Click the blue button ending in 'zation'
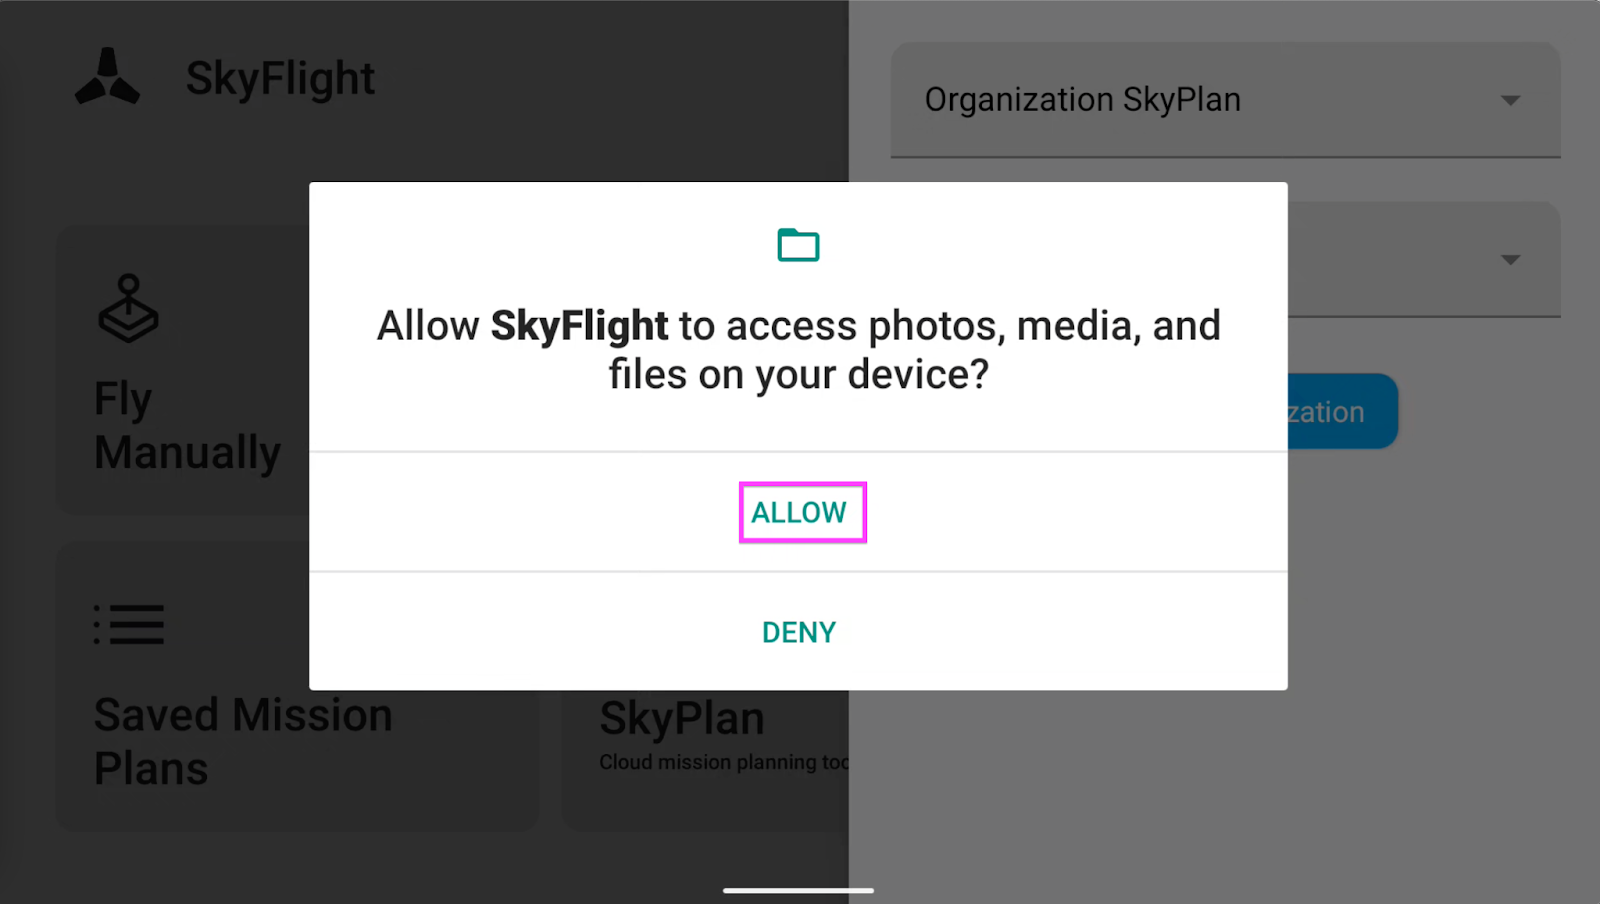1600x904 pixels. point(1342,411)
